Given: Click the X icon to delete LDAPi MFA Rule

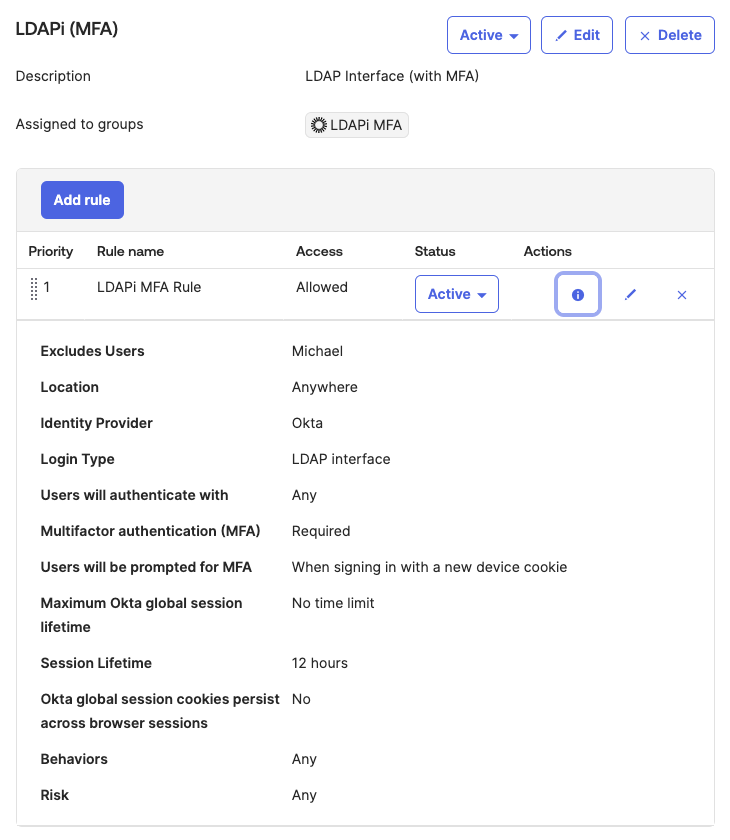Looking at the screenshot, I should (x=682, y=295).
